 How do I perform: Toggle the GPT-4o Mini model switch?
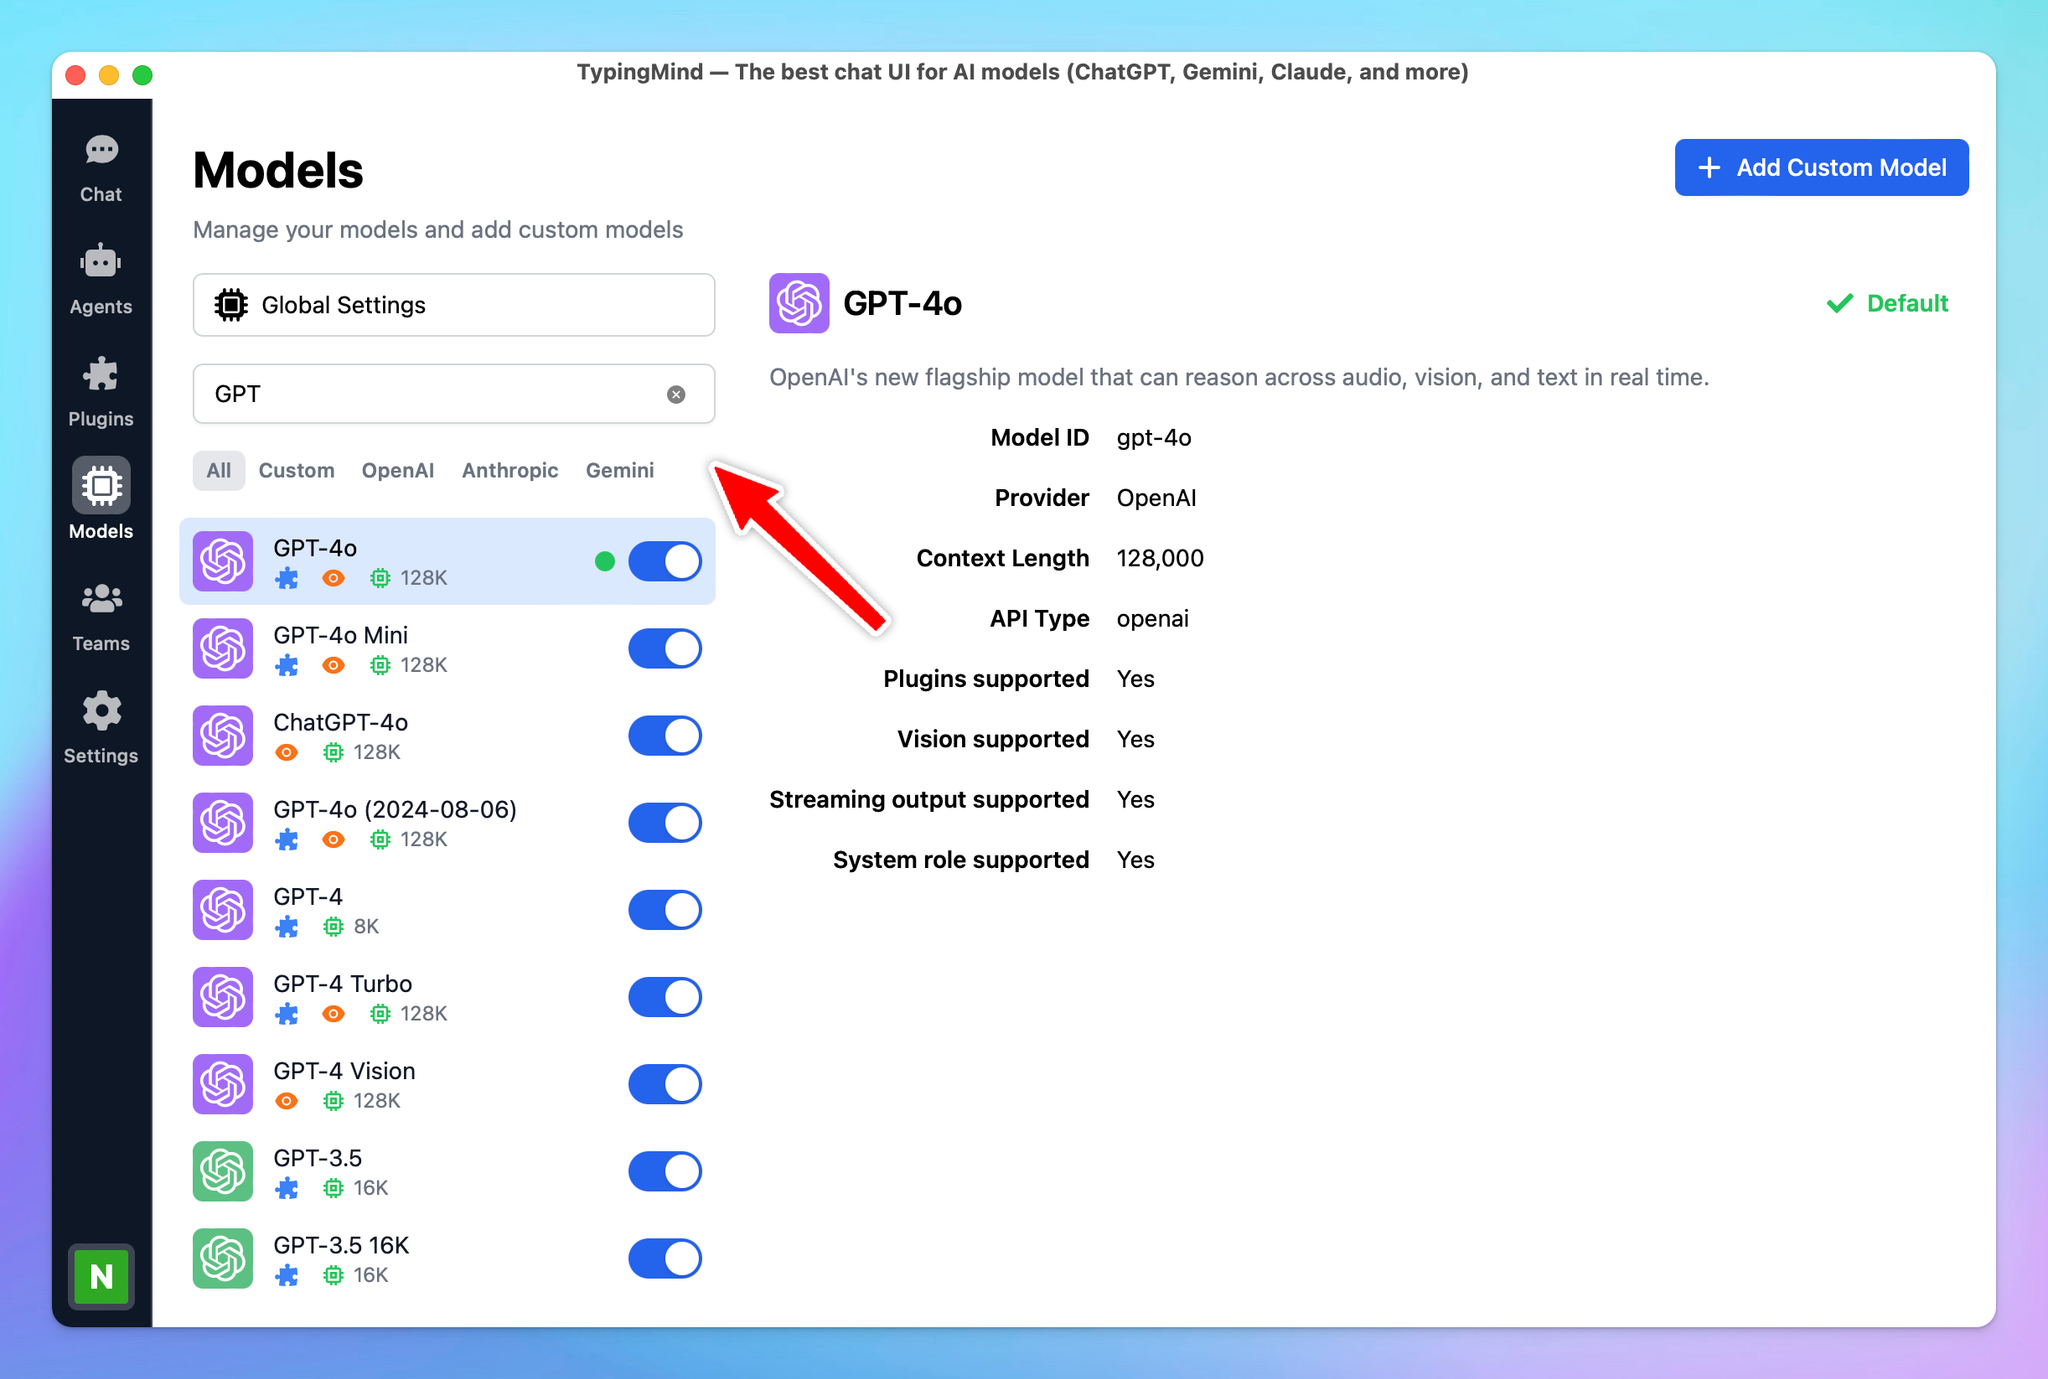(666, 646)
